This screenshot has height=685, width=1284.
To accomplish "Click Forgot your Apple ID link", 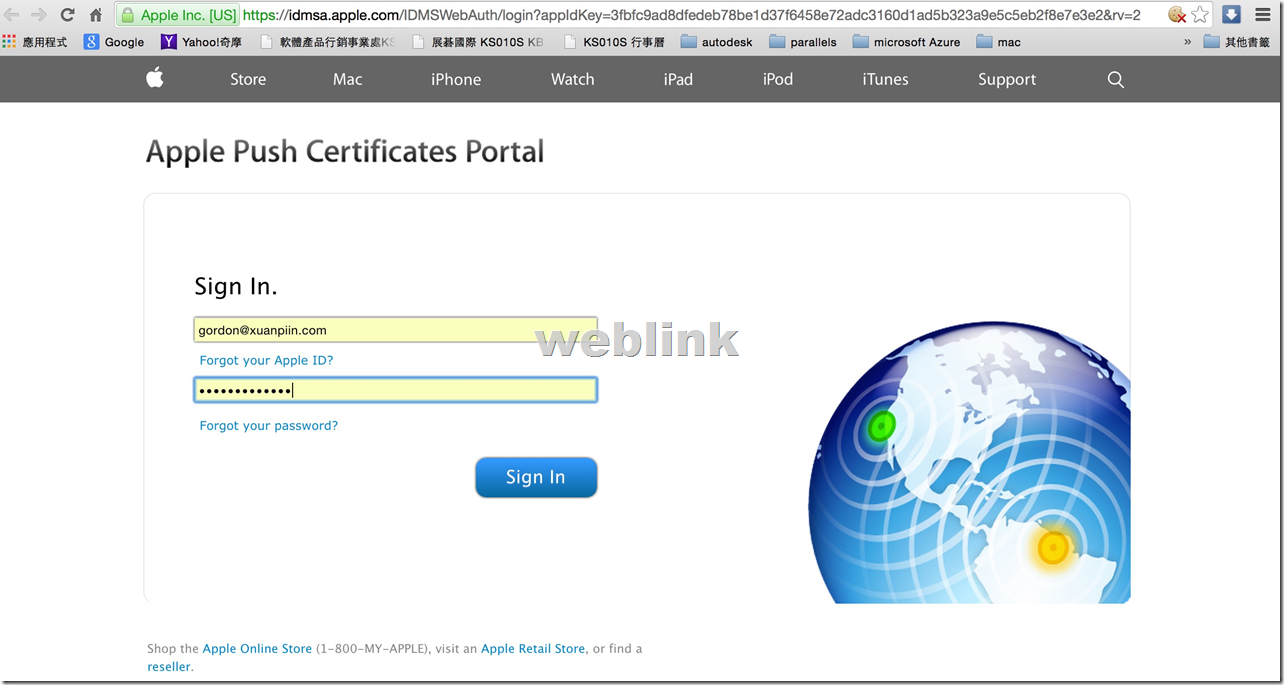I will pyautogui.click(x=266, y=360).
